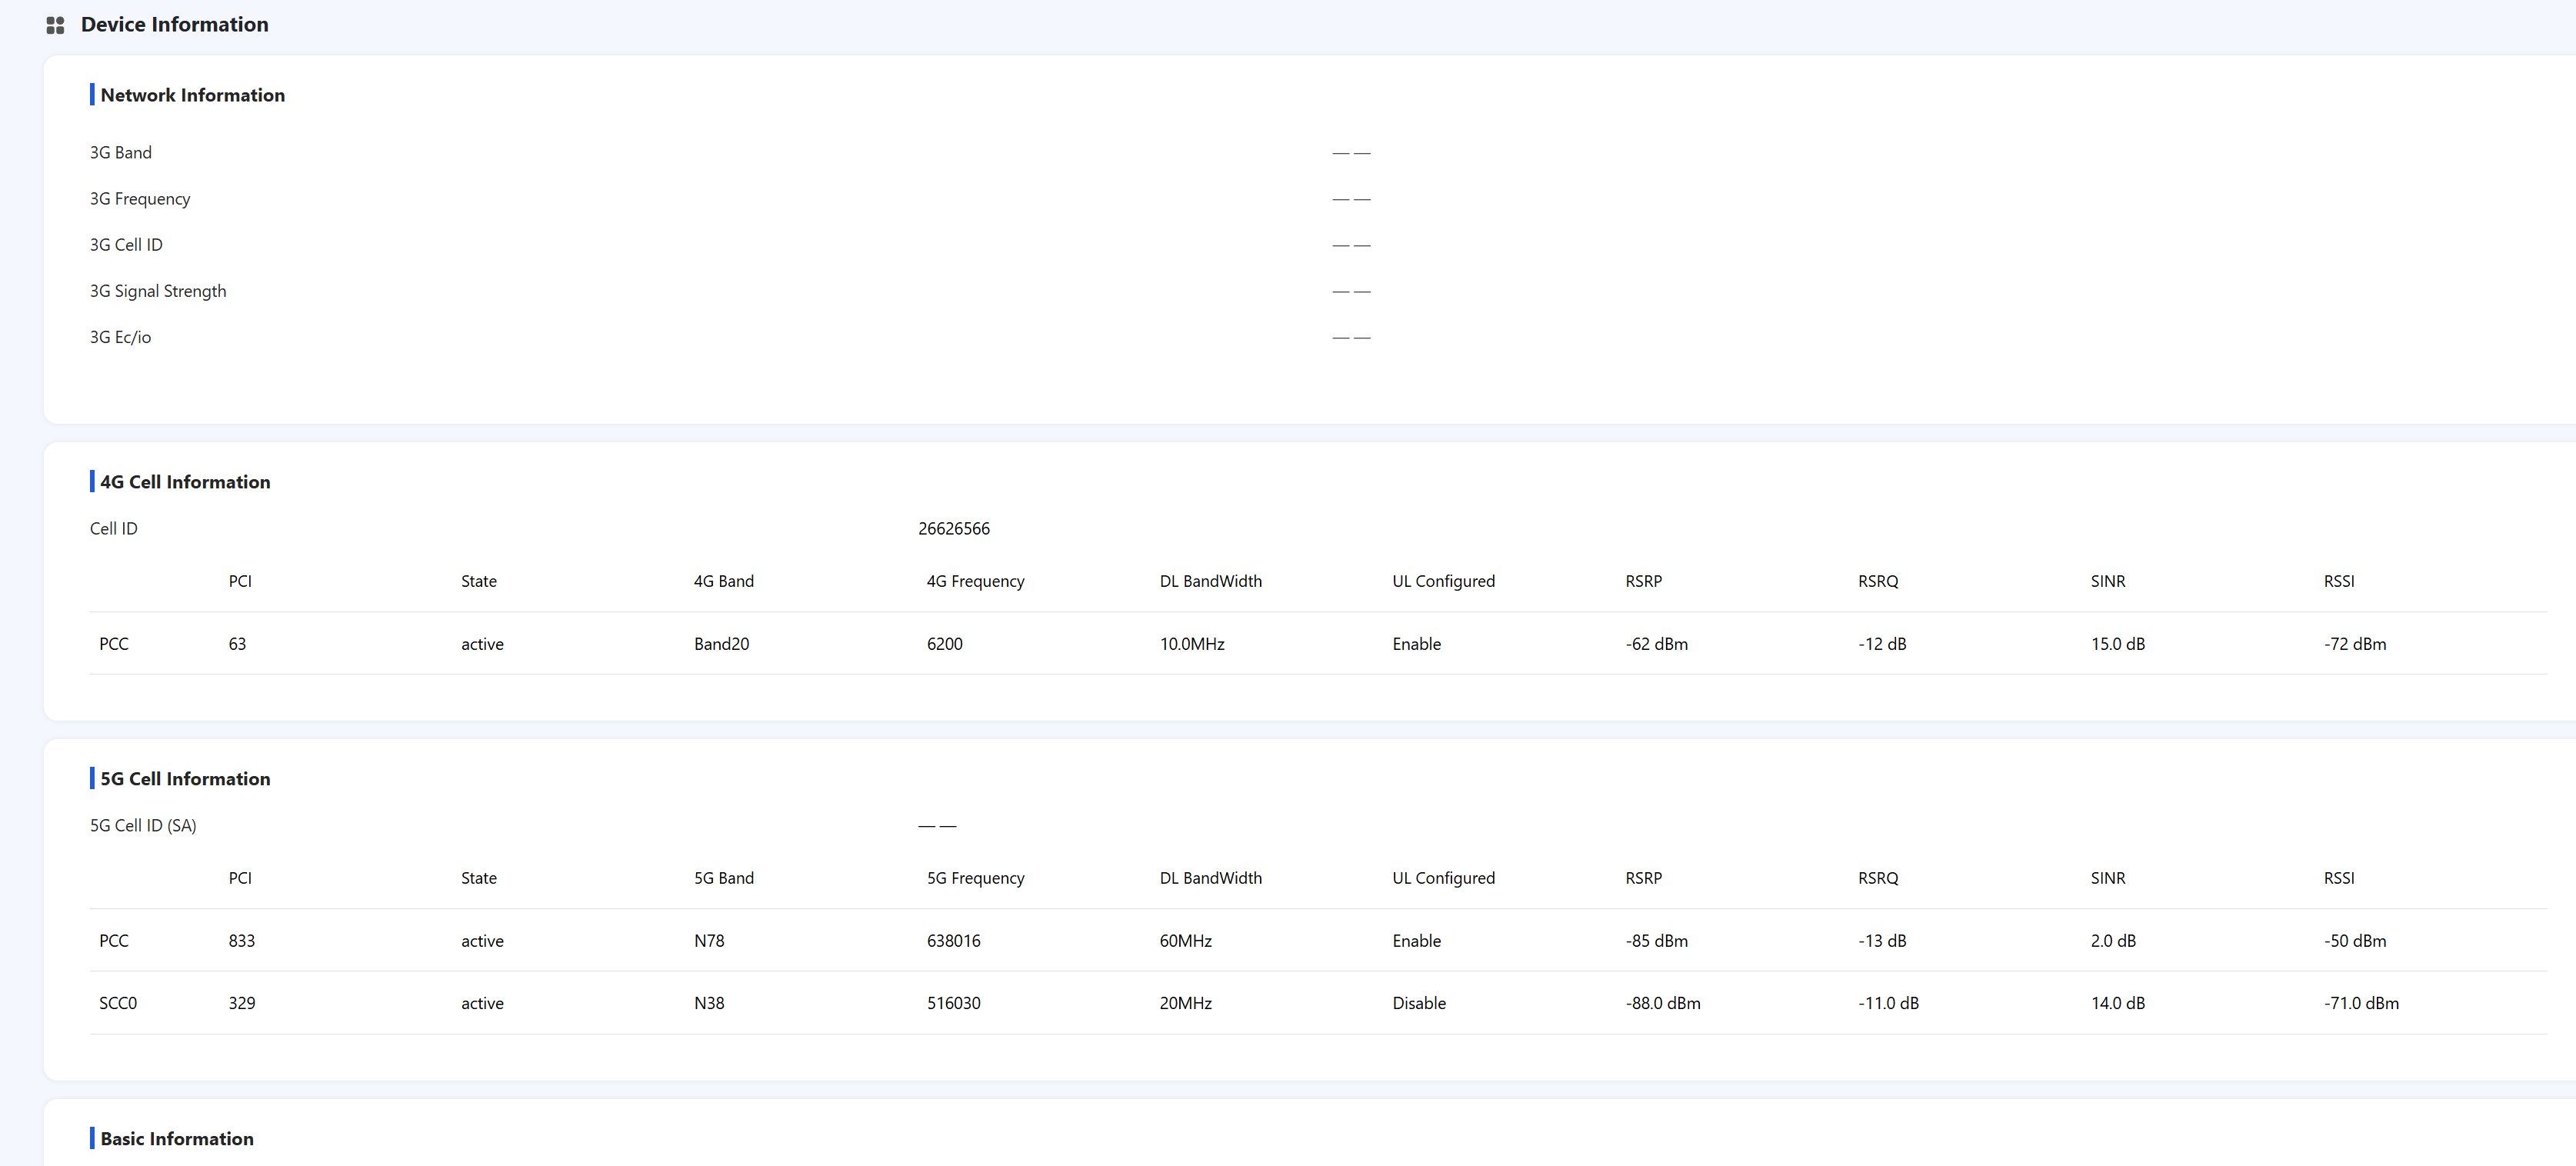The height and width of the screenshot is (1166, 2576).
Task: Click the Device Information grid icon
Action: [55, 25]
